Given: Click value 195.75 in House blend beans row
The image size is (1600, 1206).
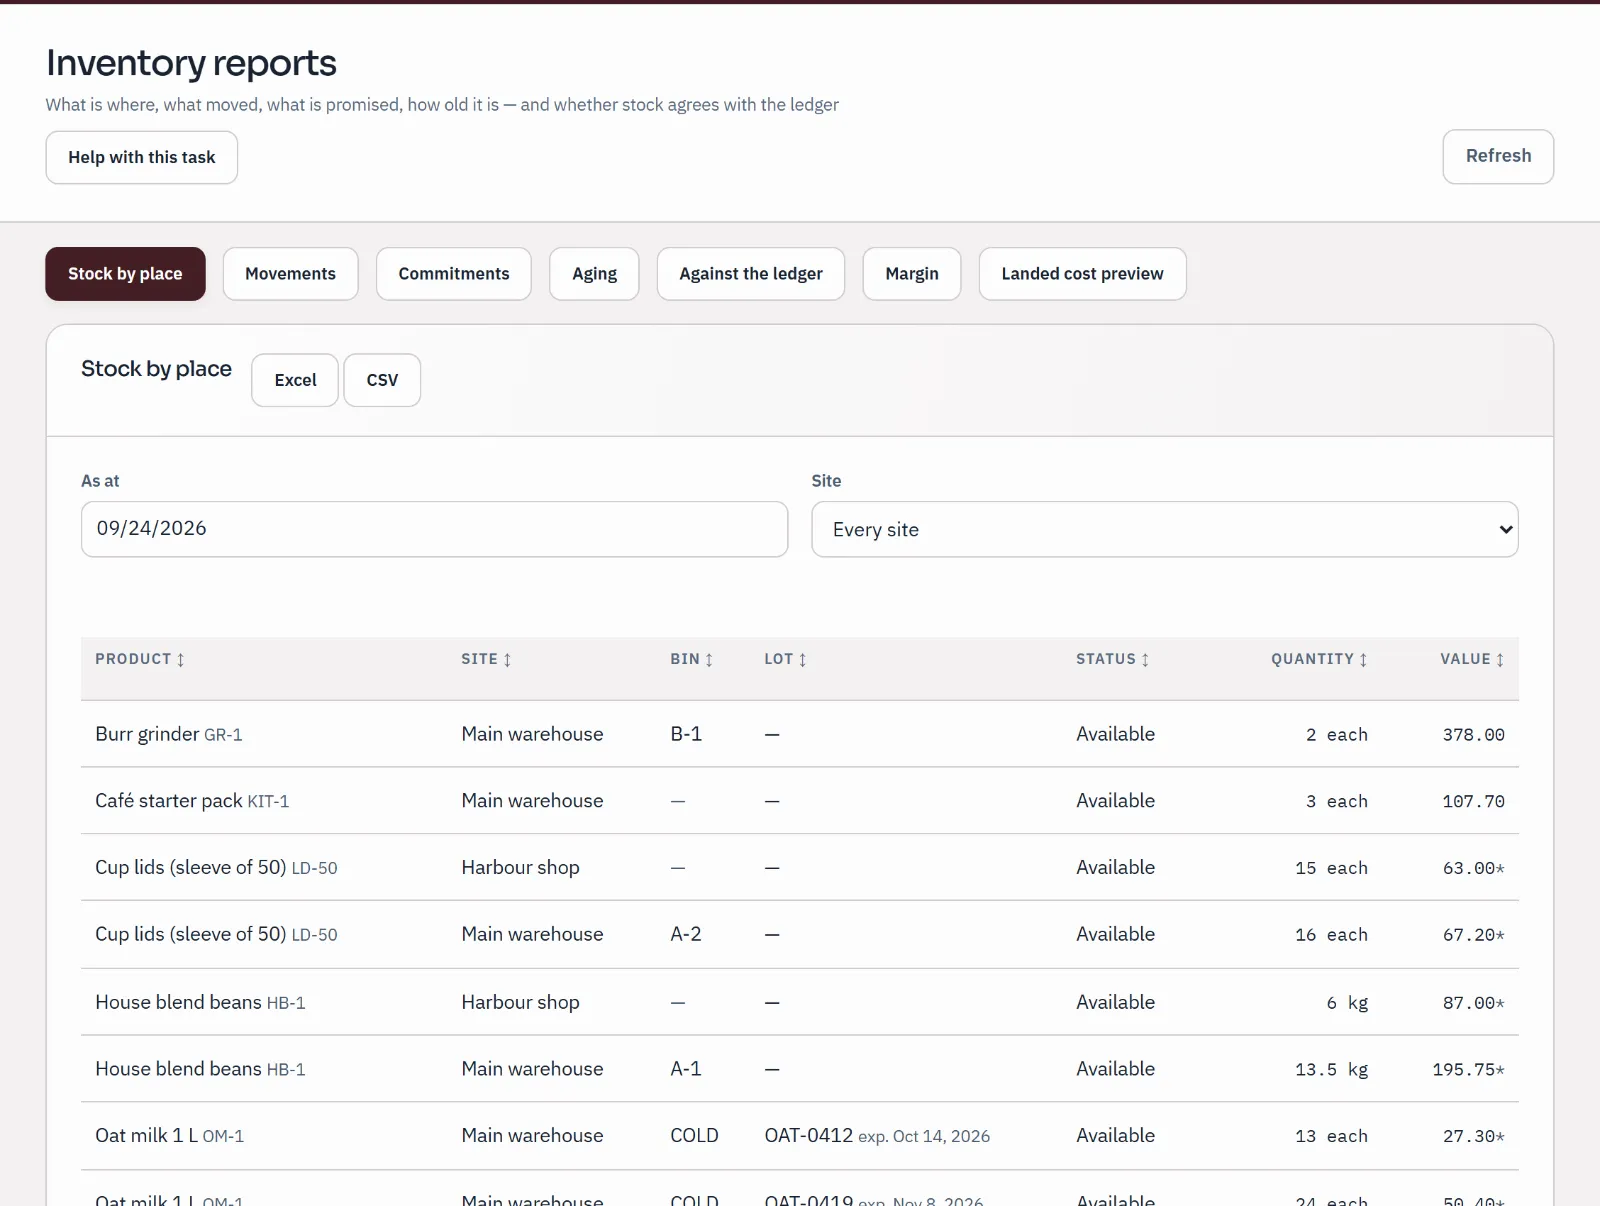Looking at the screenshot, I should click(x=1468, y=1070).
